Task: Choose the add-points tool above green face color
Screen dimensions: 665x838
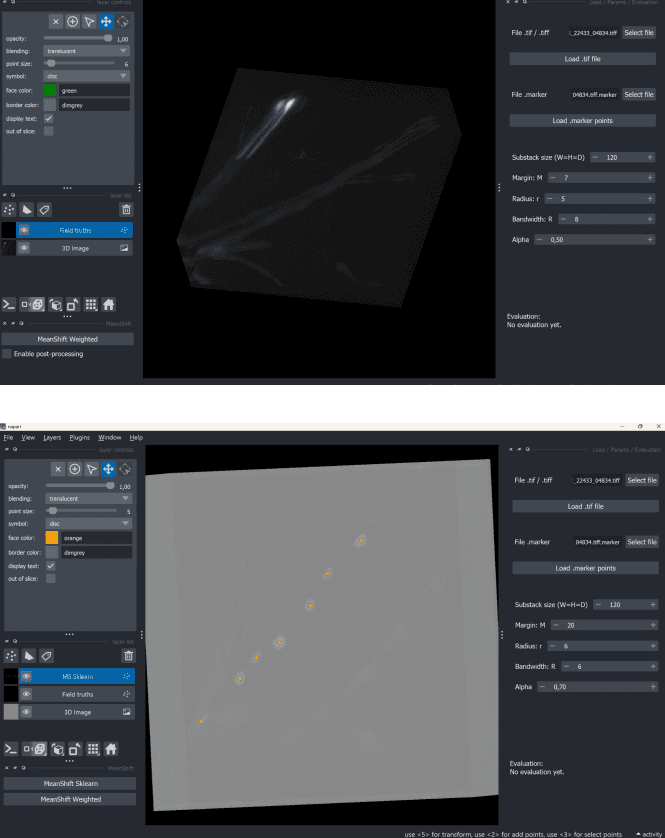Action: pyautogui.click(x=72, y=21)
